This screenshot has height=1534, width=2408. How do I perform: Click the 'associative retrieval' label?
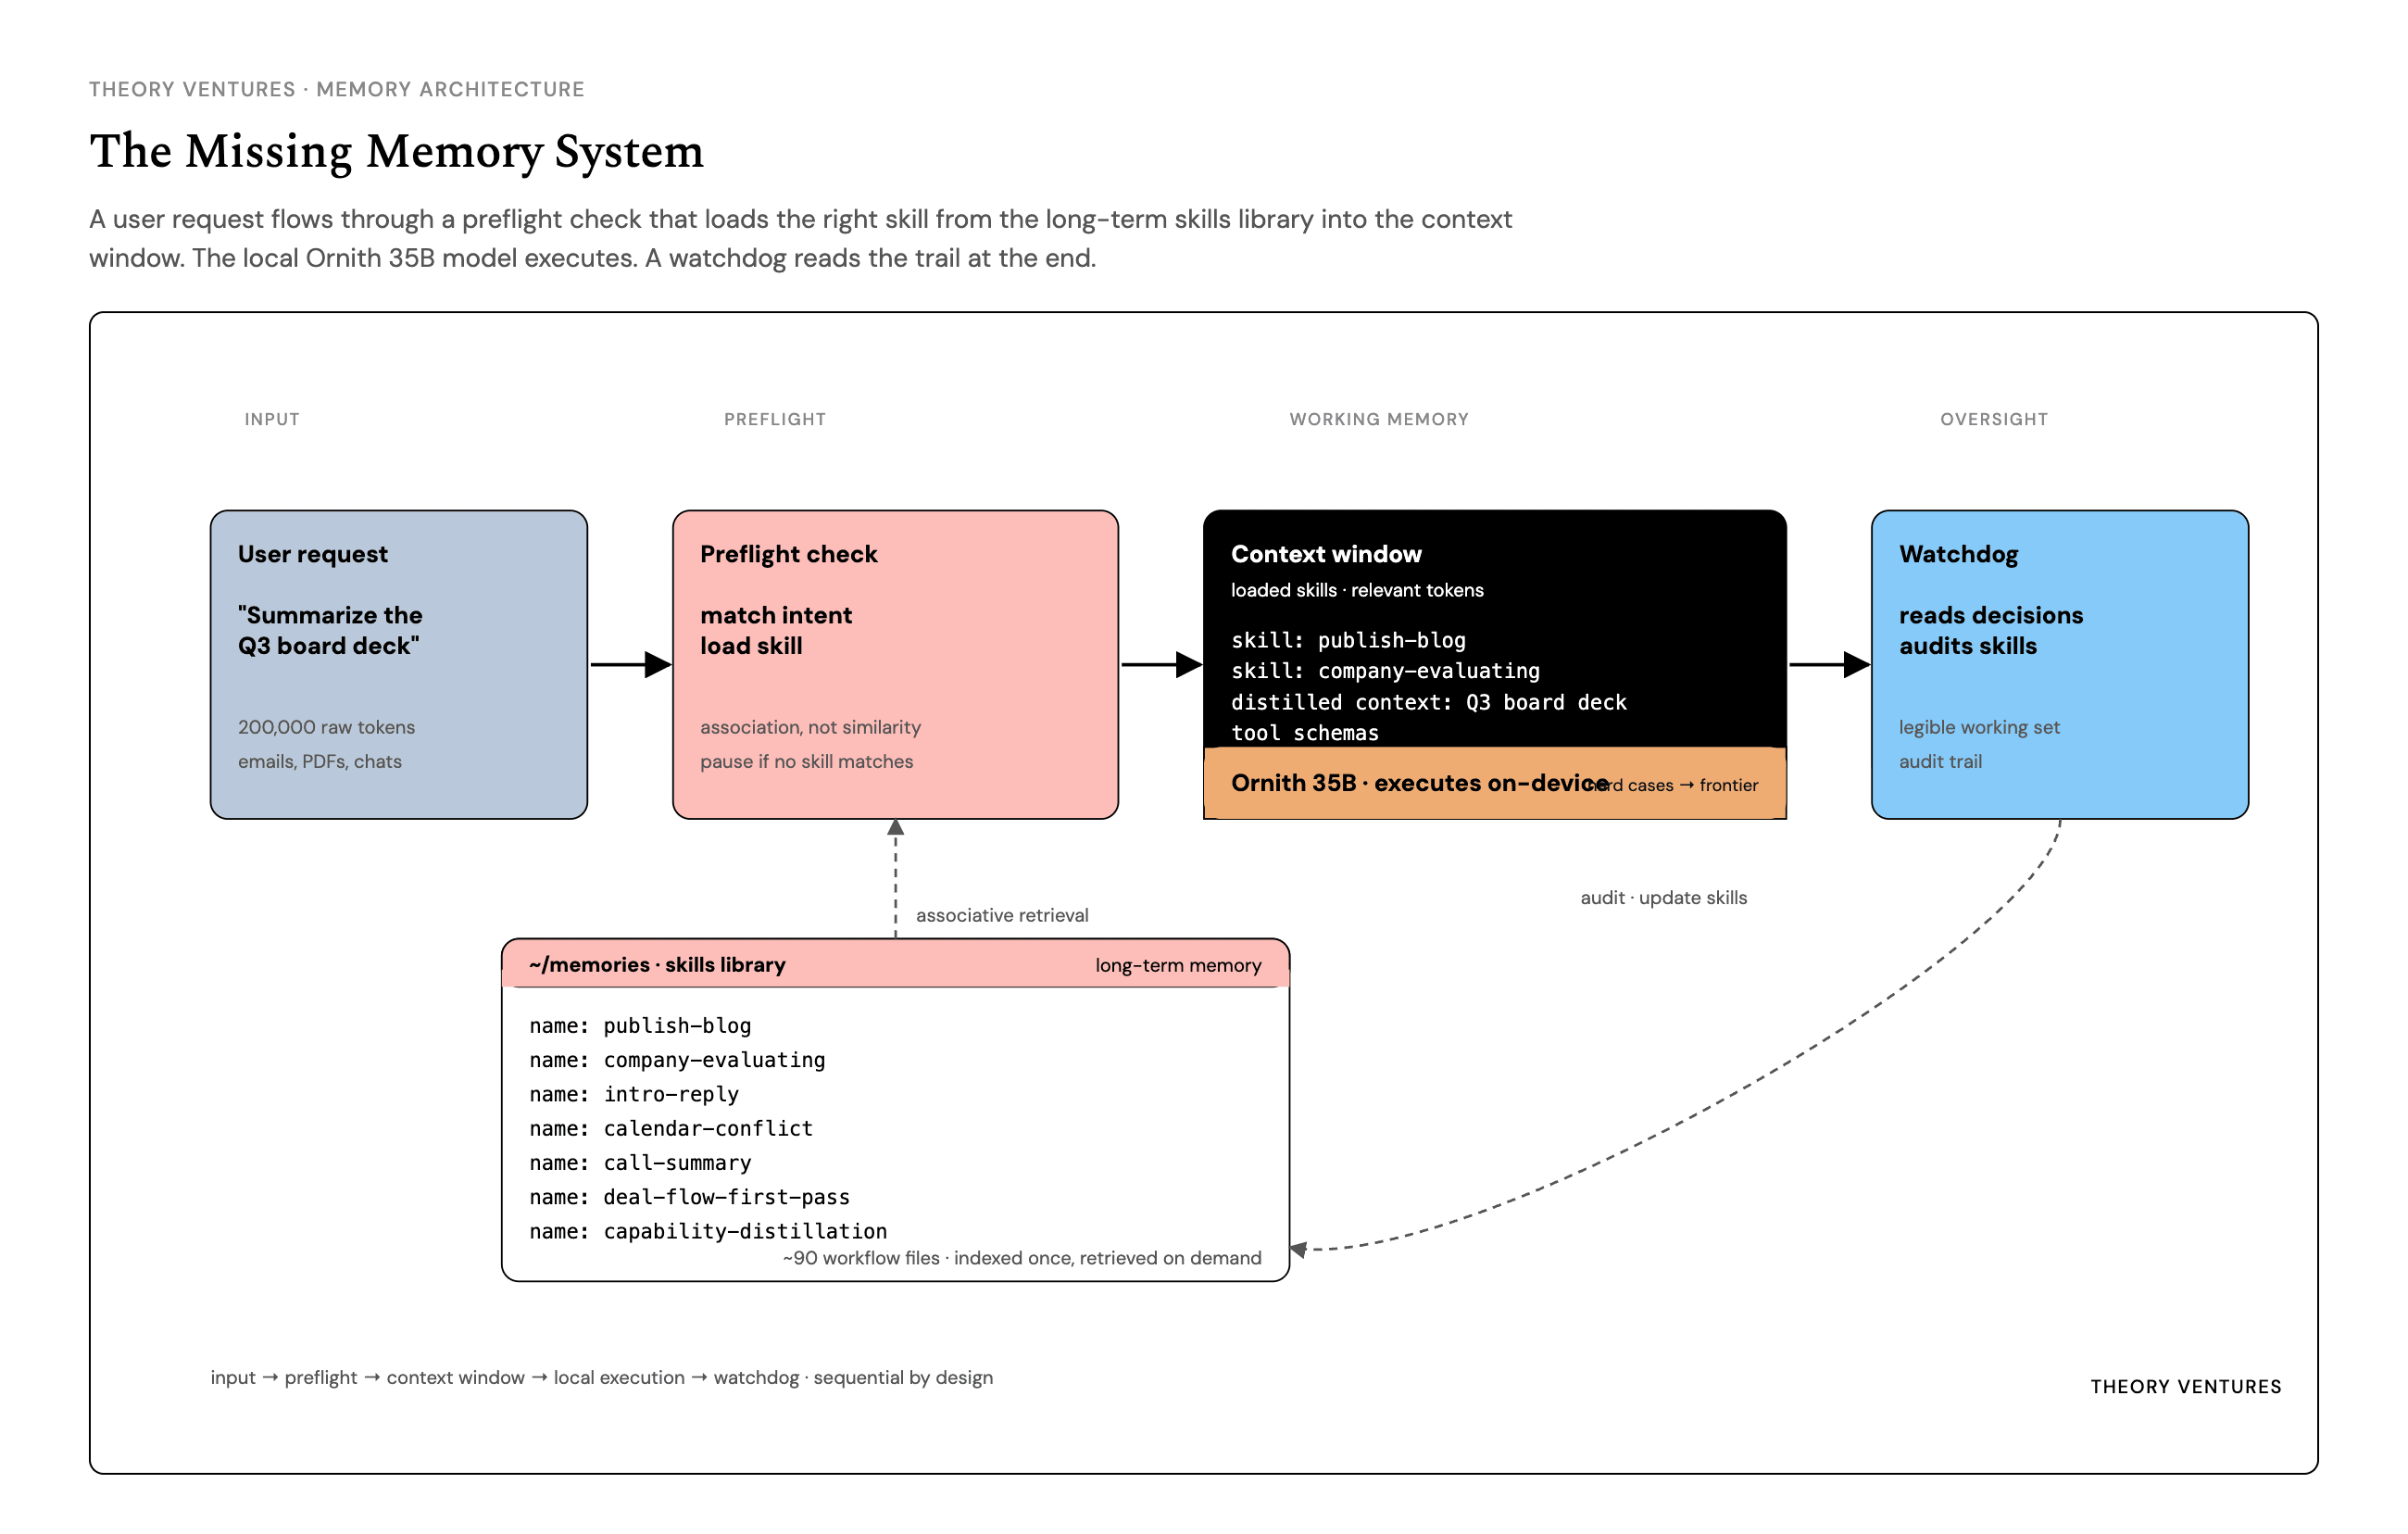pos(1002,915)
